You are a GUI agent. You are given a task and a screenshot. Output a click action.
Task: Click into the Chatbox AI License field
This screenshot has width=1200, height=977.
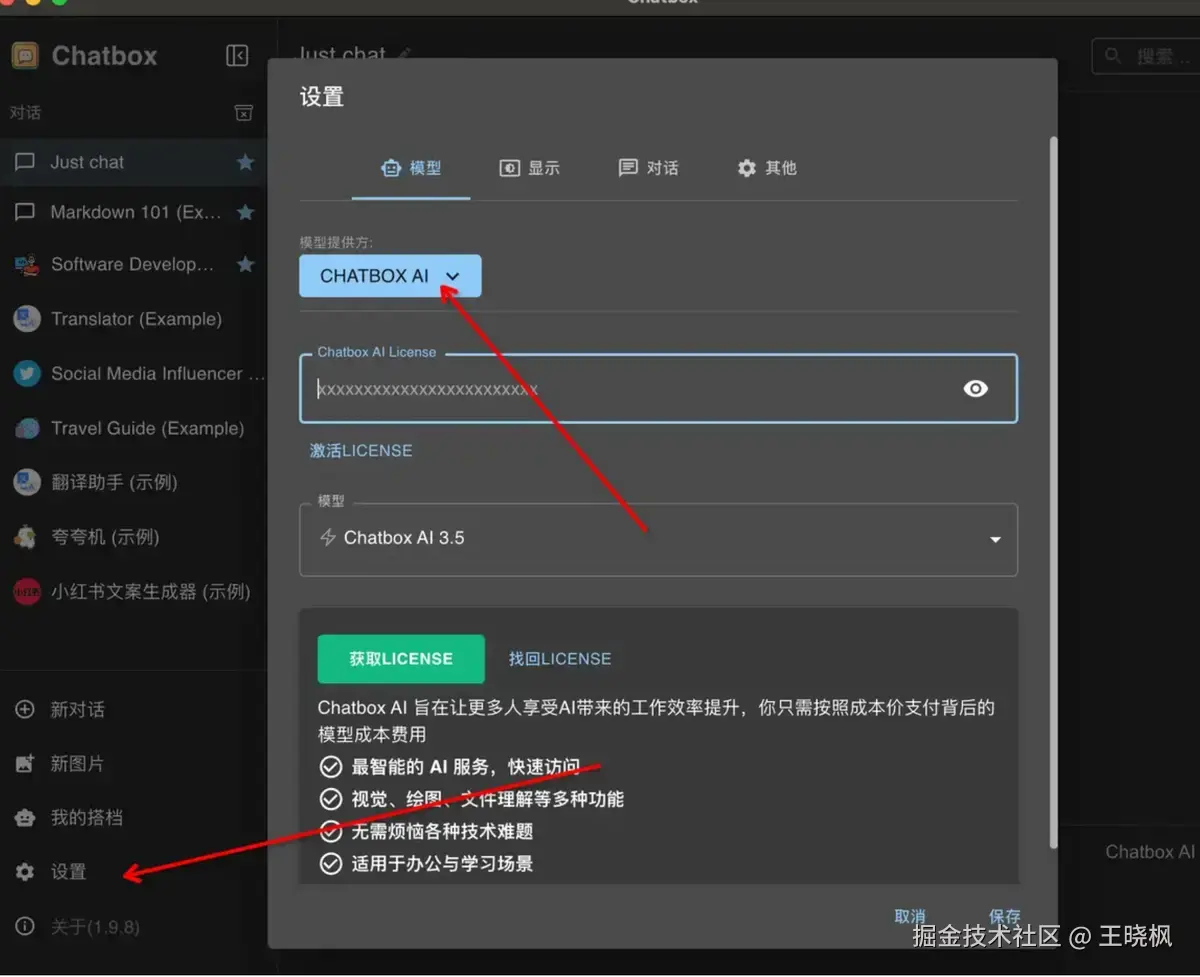coord(658,389)
